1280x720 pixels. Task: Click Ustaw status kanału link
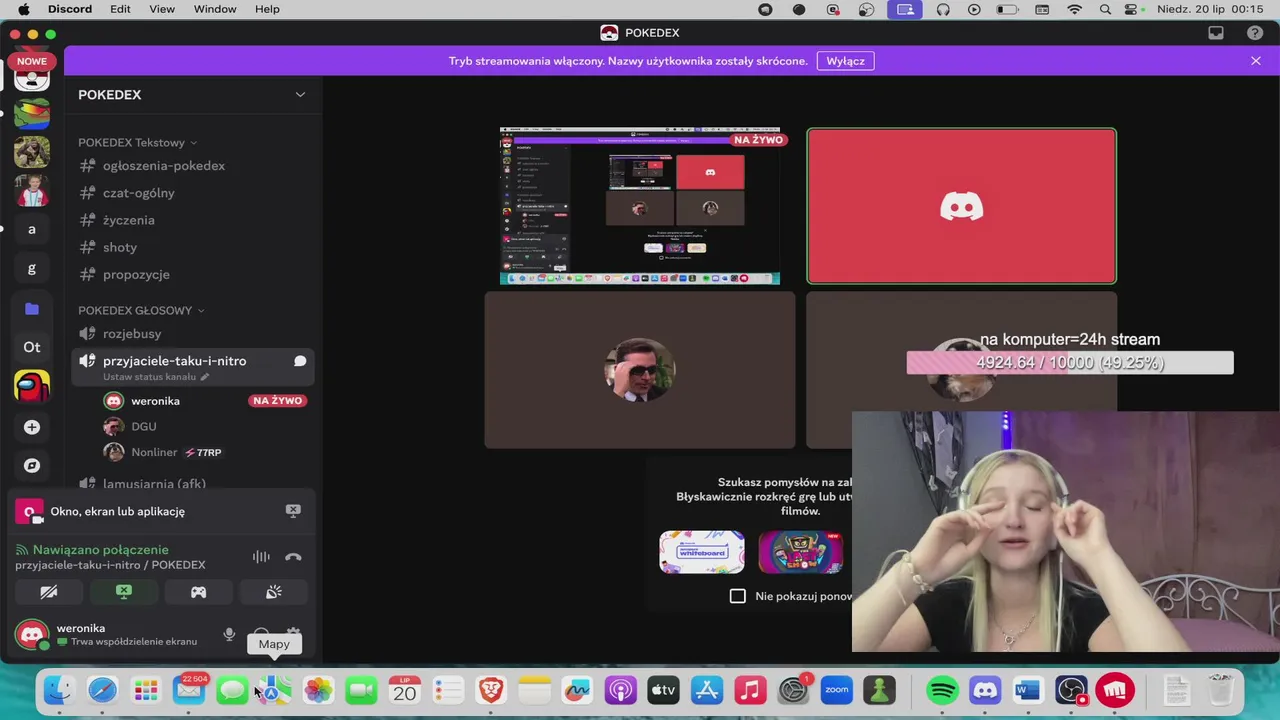point(156,377)
